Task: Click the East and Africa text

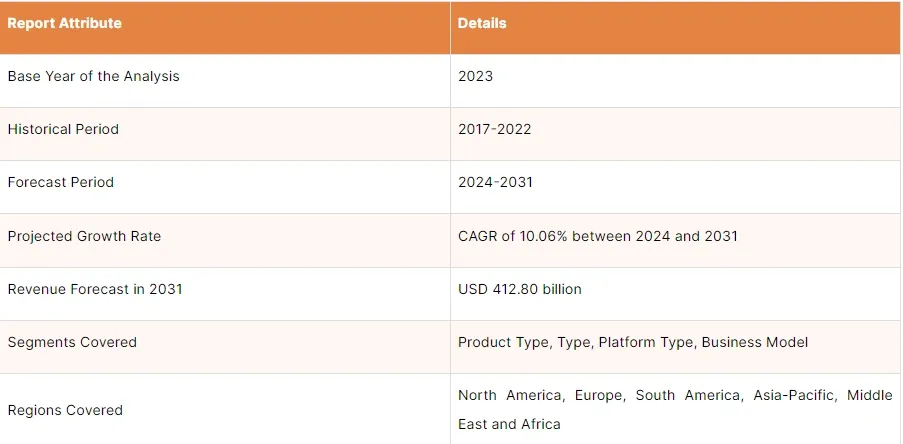Action: (x=509, y=424)
